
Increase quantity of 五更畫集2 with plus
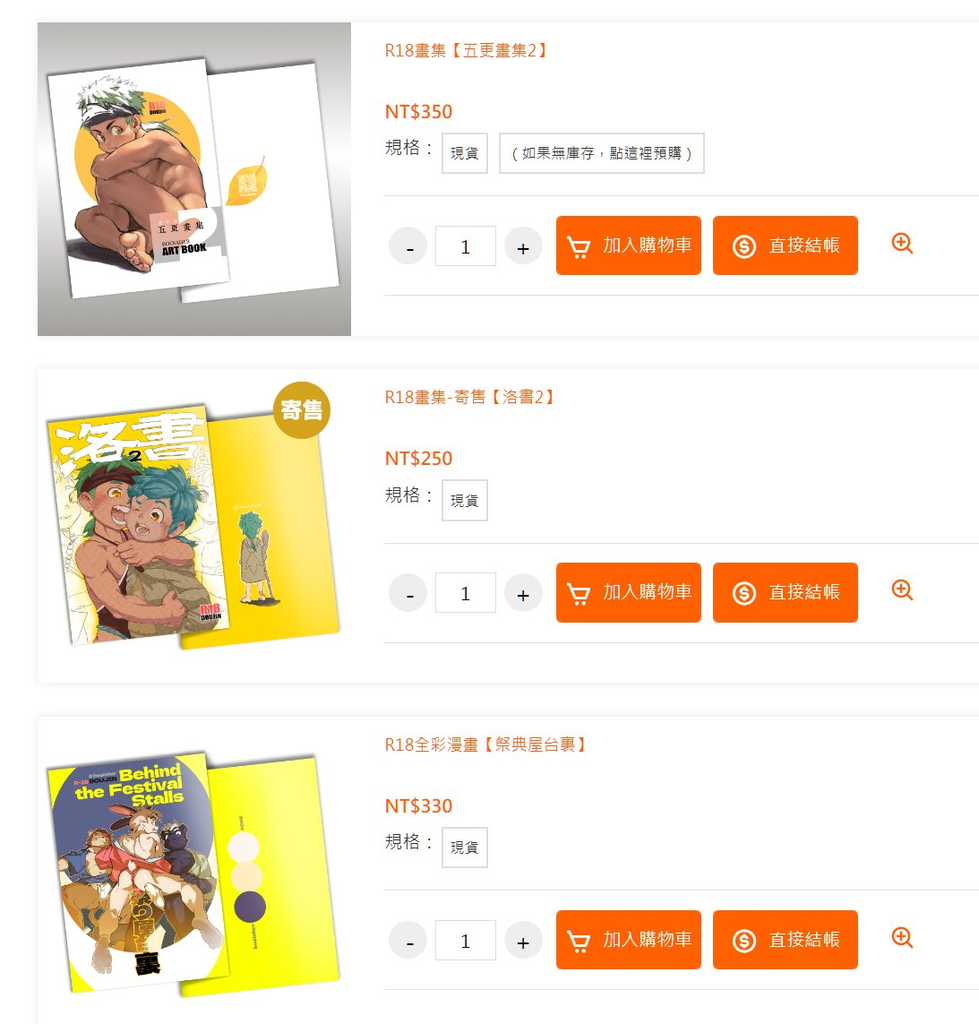(523, 246)
